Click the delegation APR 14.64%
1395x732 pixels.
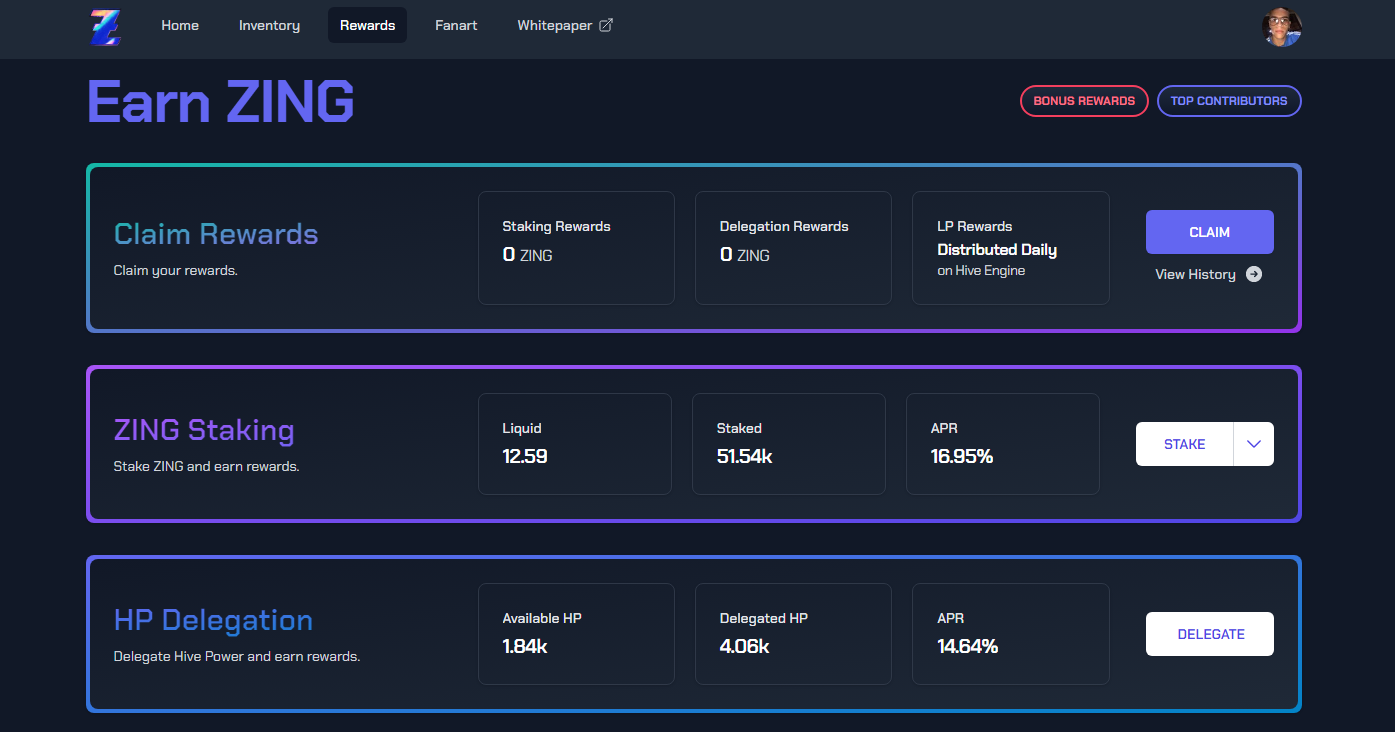point(967,647)
